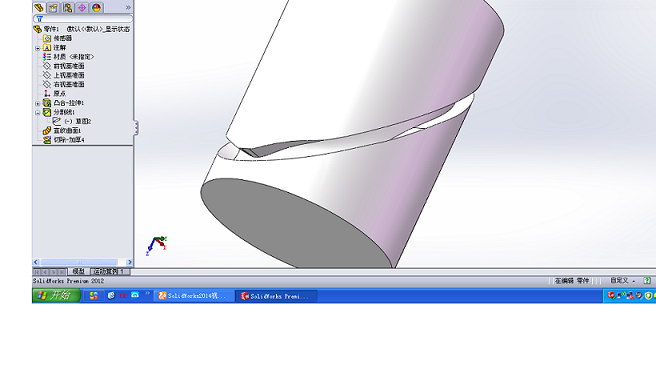This screenshot has width=656, height=369.
Task: Open the DimXpertManager tab icon
Action: coord(82,8)
